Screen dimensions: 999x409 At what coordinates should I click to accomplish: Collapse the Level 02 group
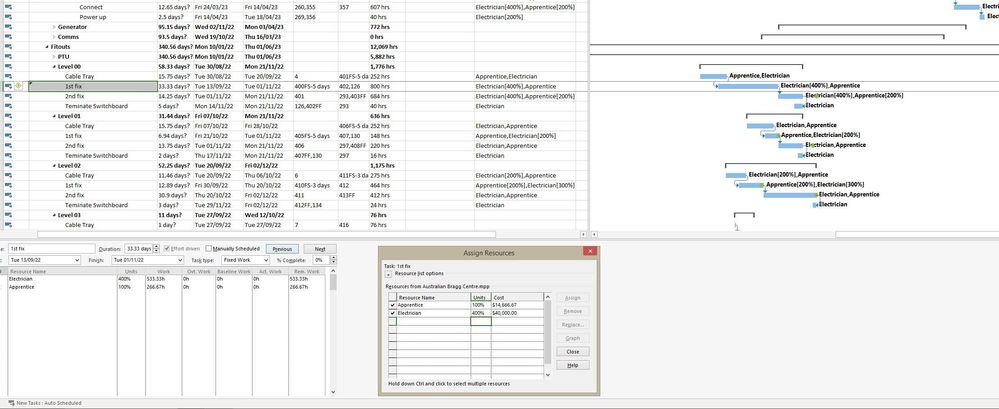[x=54, y=166]
